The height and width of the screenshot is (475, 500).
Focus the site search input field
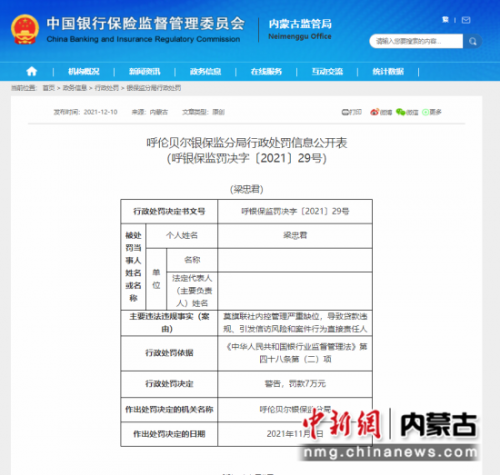(x=416, y=41)
